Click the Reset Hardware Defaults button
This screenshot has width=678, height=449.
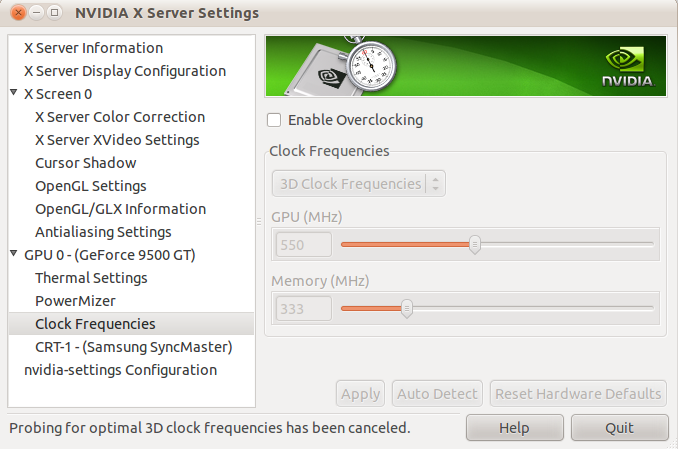578,394
